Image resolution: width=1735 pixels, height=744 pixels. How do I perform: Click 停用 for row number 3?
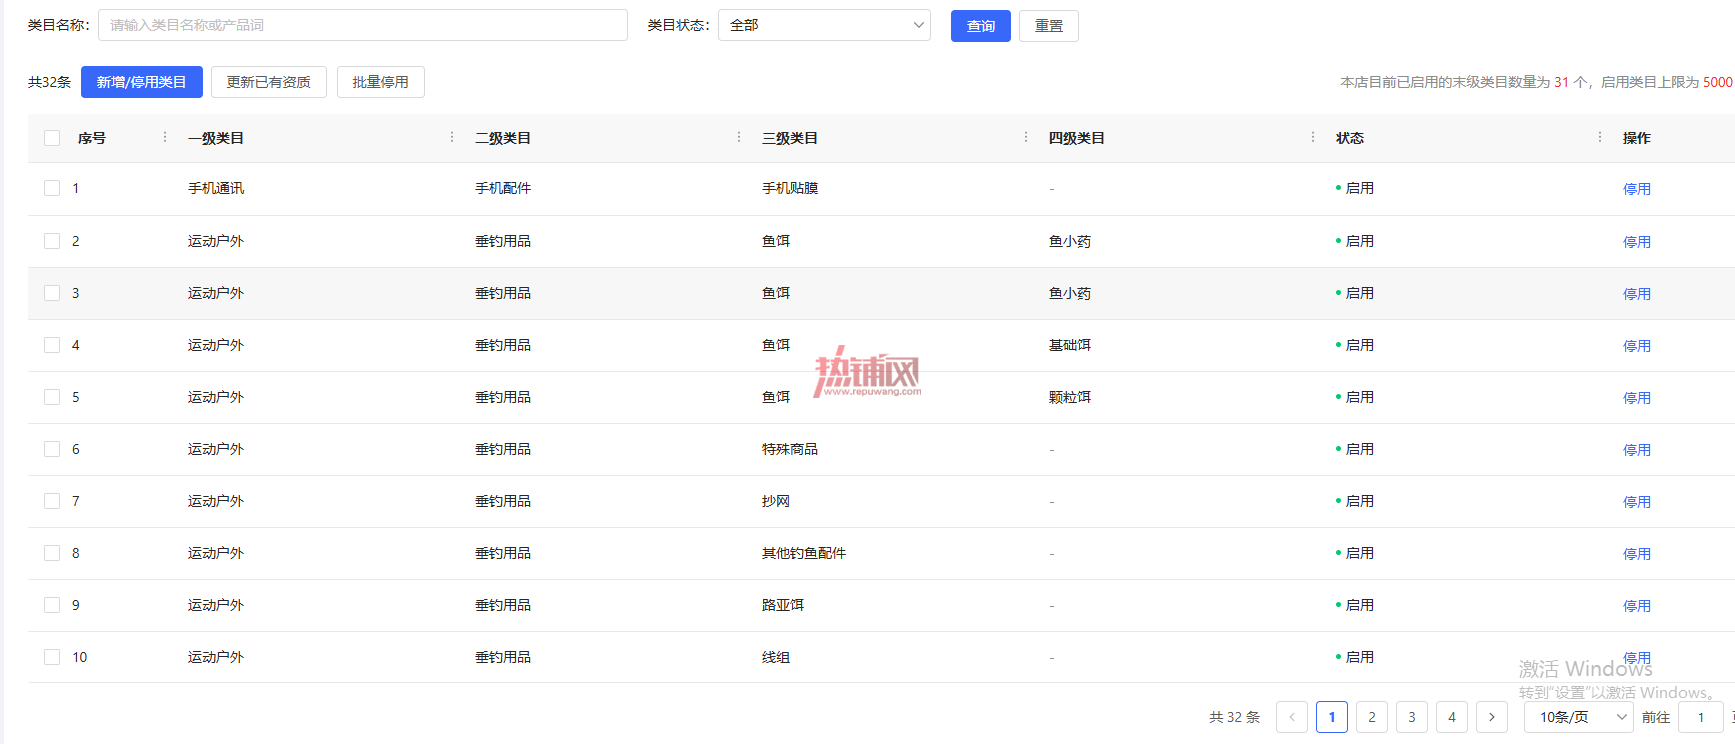[1637, 294]
